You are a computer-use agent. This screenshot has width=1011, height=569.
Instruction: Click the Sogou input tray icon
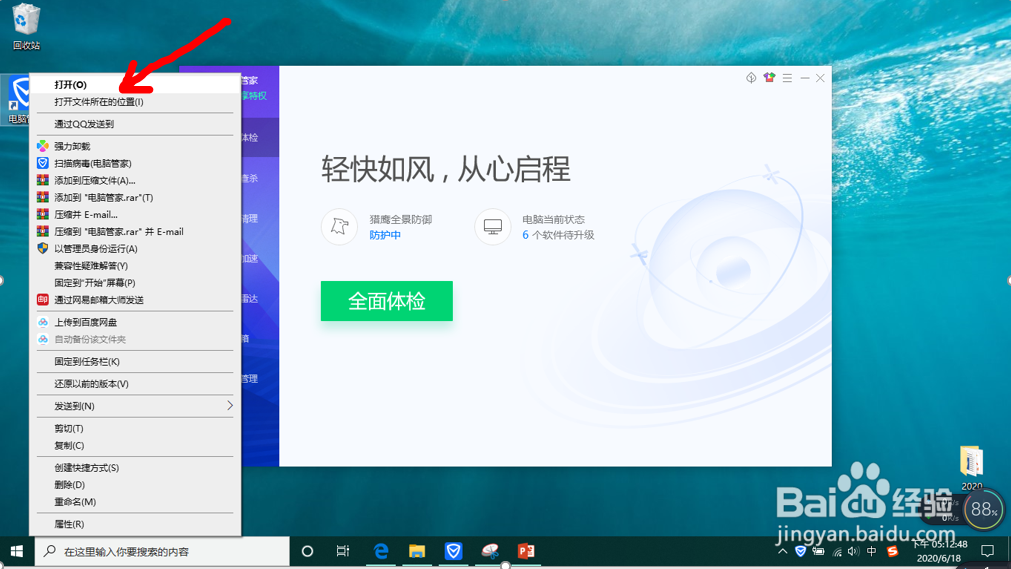[892, 552]
